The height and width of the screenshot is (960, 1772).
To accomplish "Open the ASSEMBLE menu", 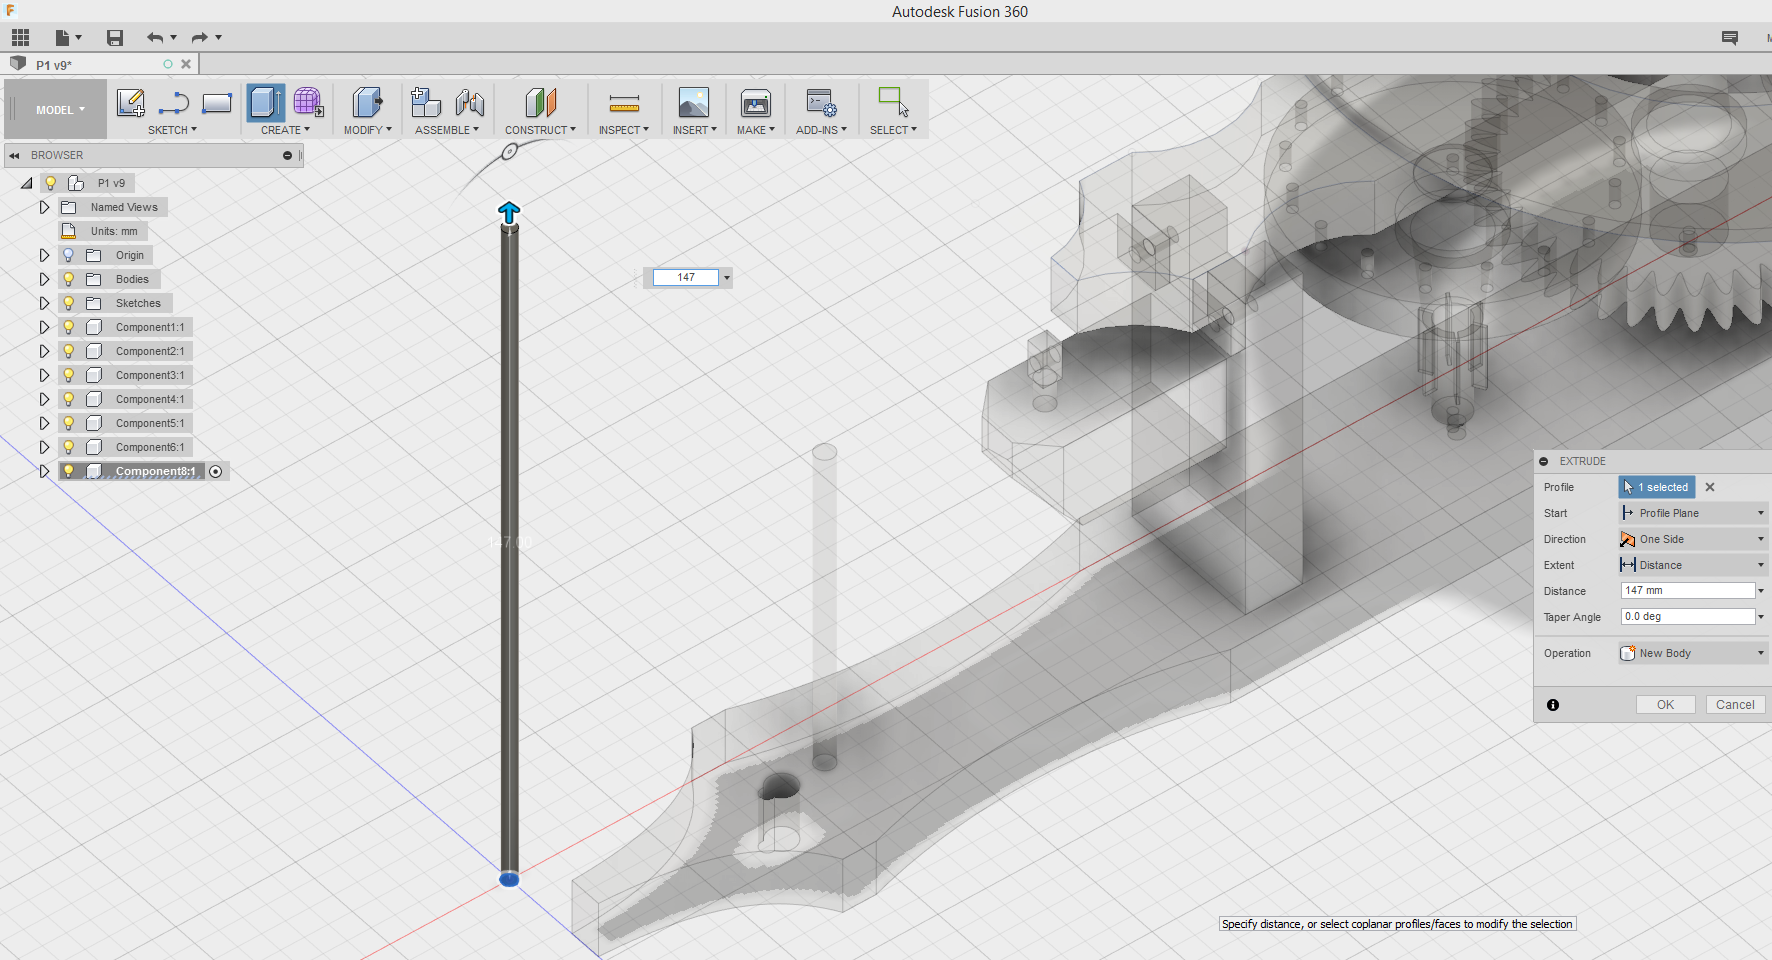I will (x=447, y=130).
